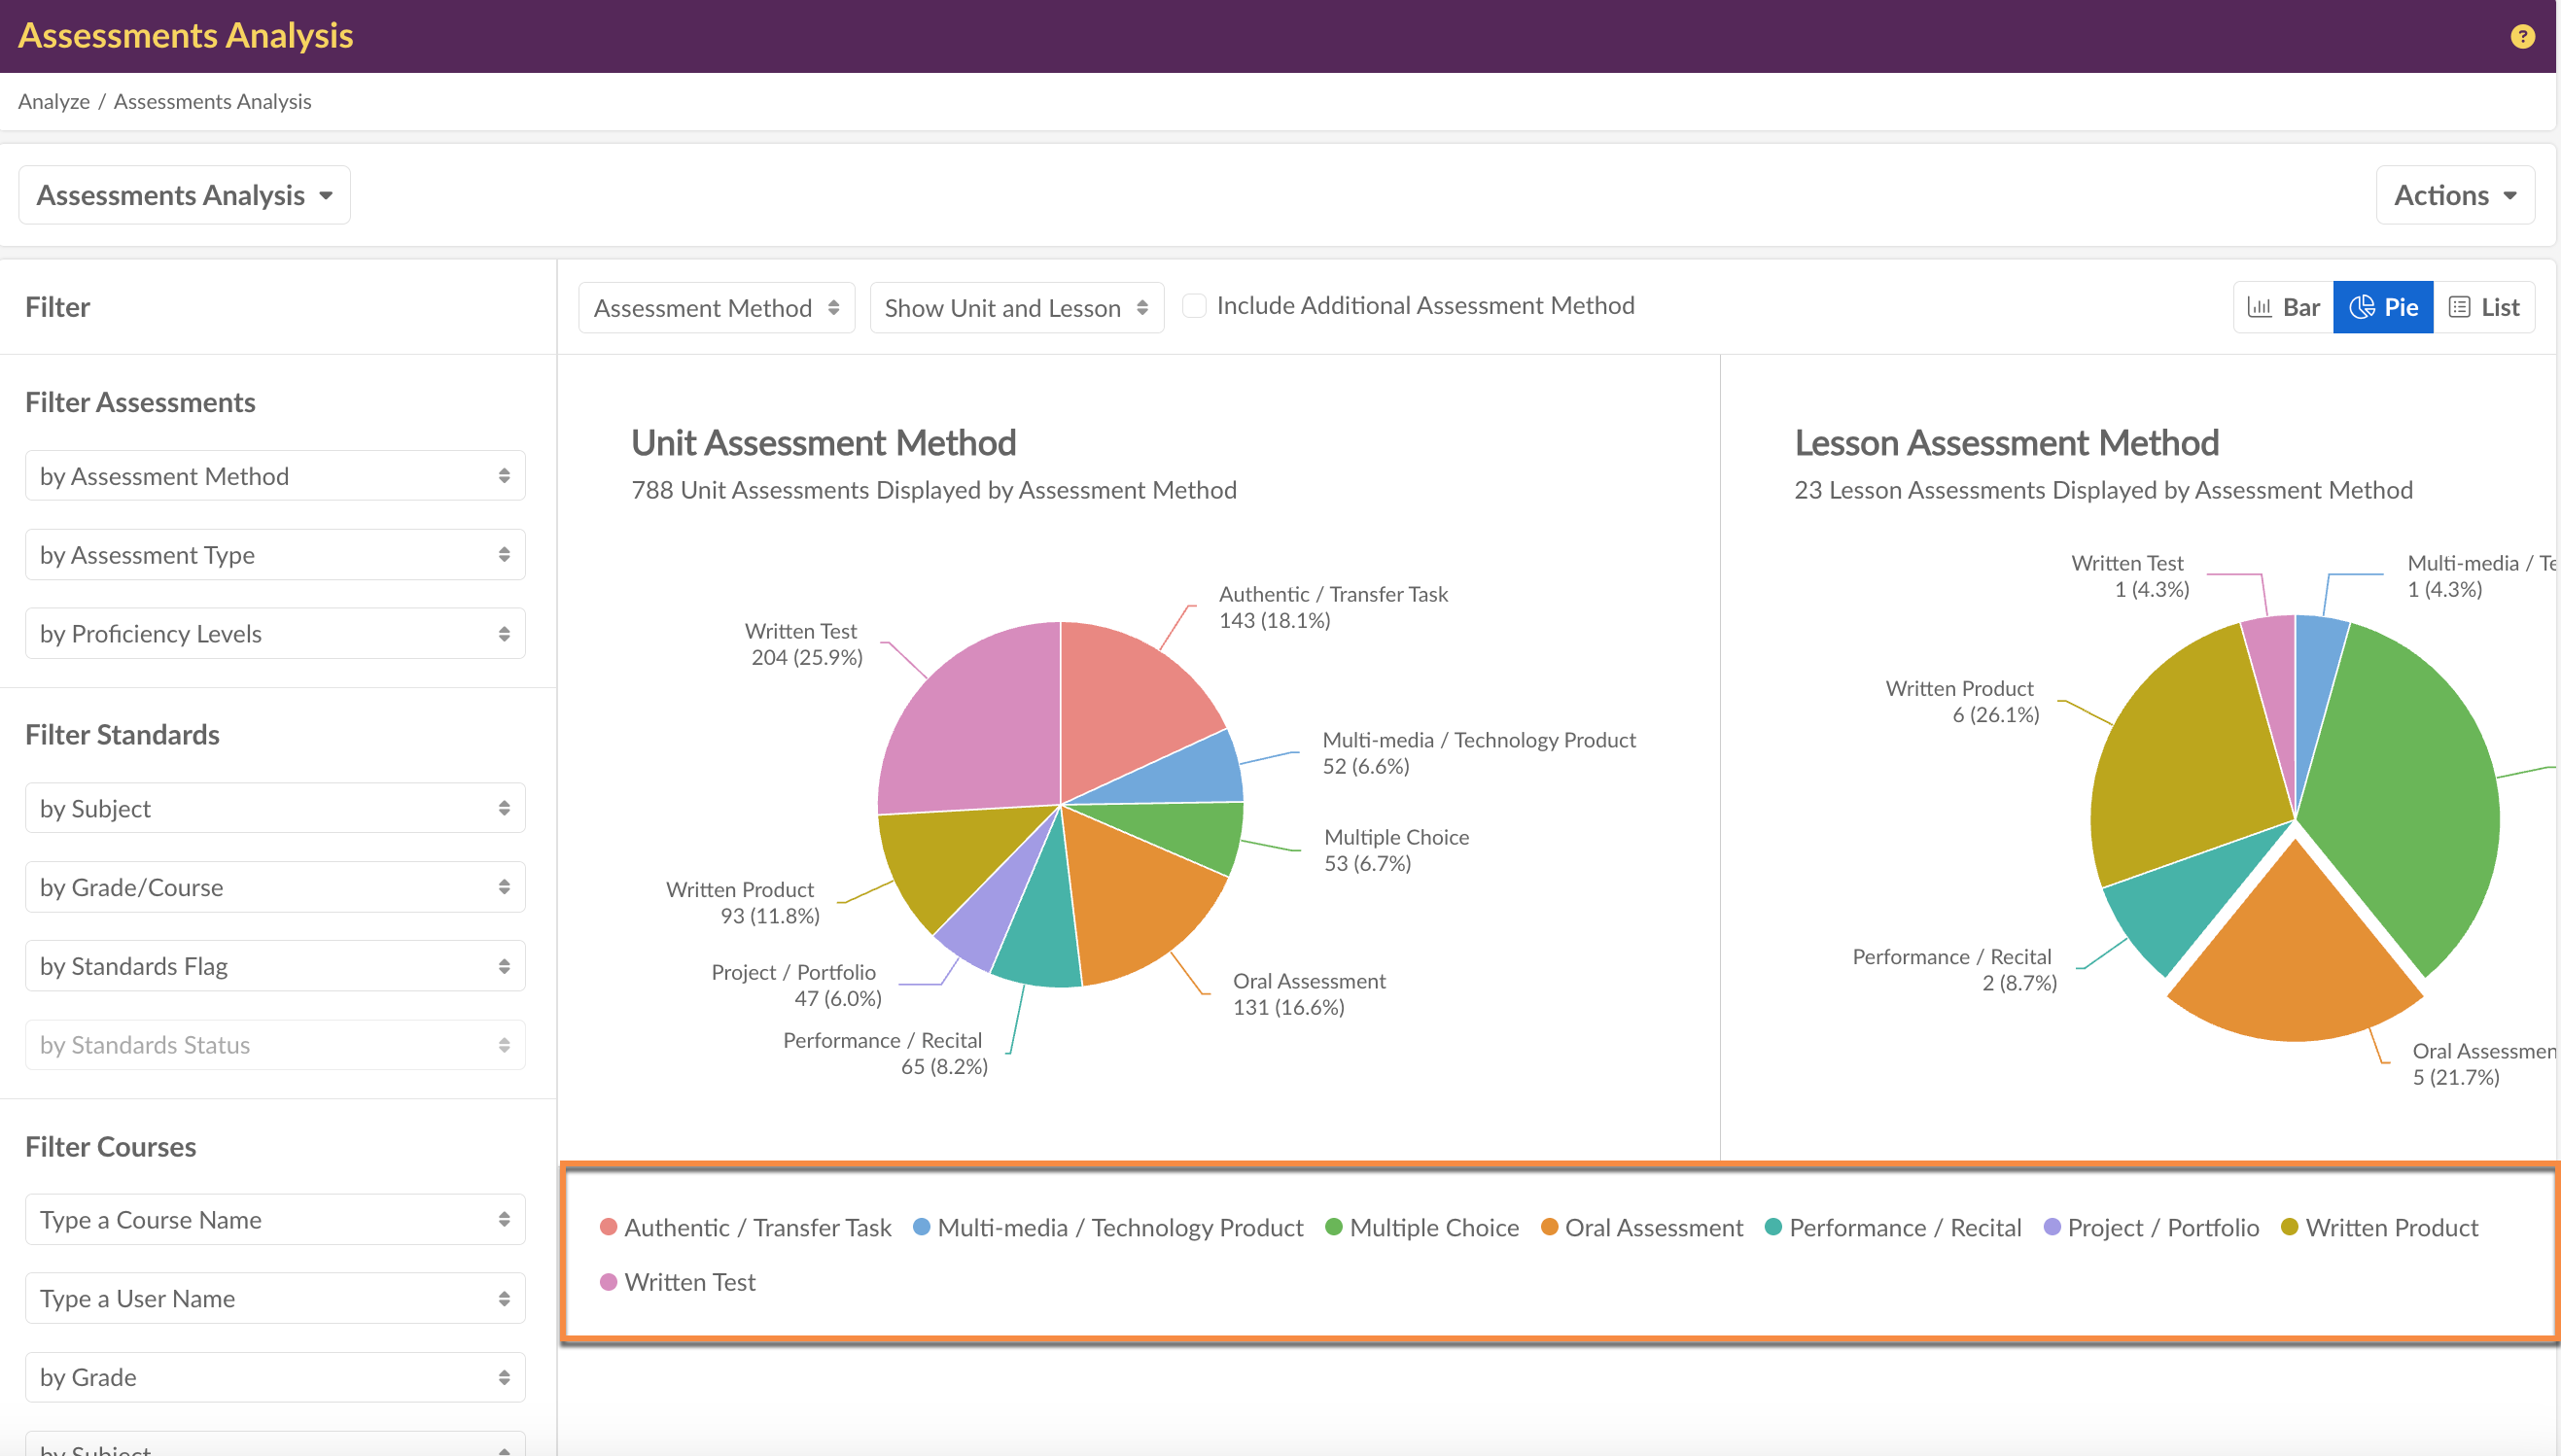Toggle Oral Assessment legend marker
Screen dimensions: 2561x1456
click(x=1549, y=1227)
